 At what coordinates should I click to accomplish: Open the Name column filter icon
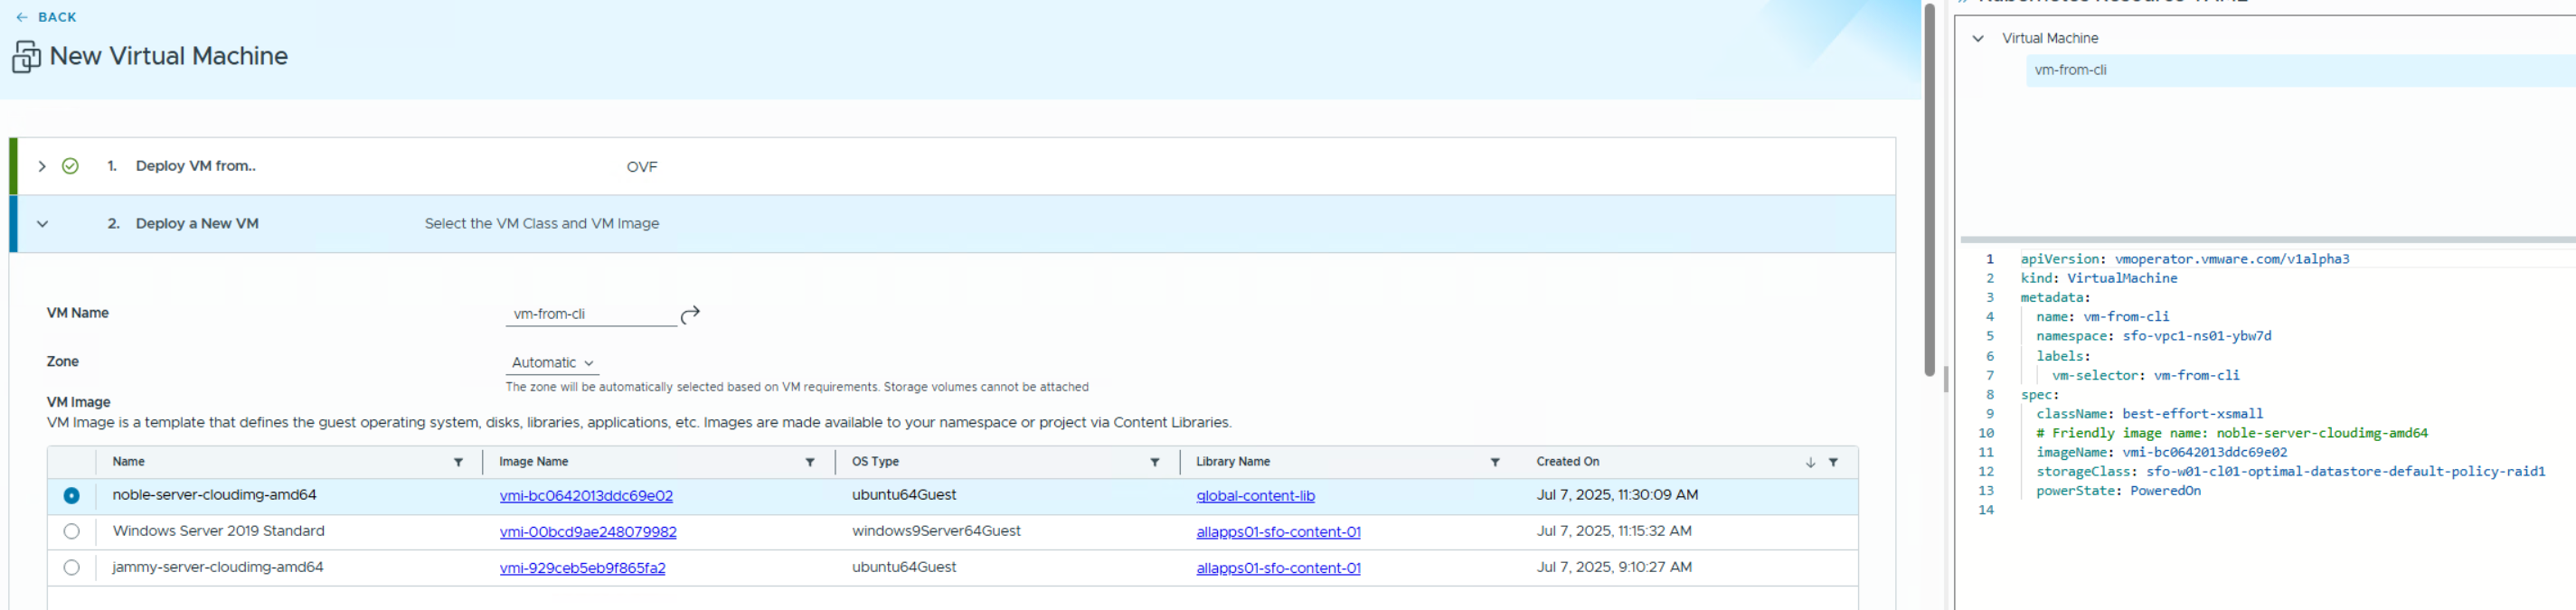[x=458, y=462]
